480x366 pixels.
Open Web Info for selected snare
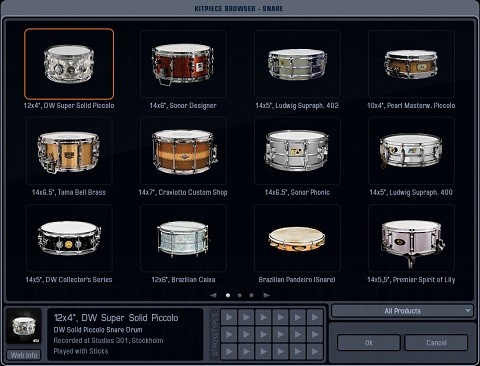tap(24, 355)
